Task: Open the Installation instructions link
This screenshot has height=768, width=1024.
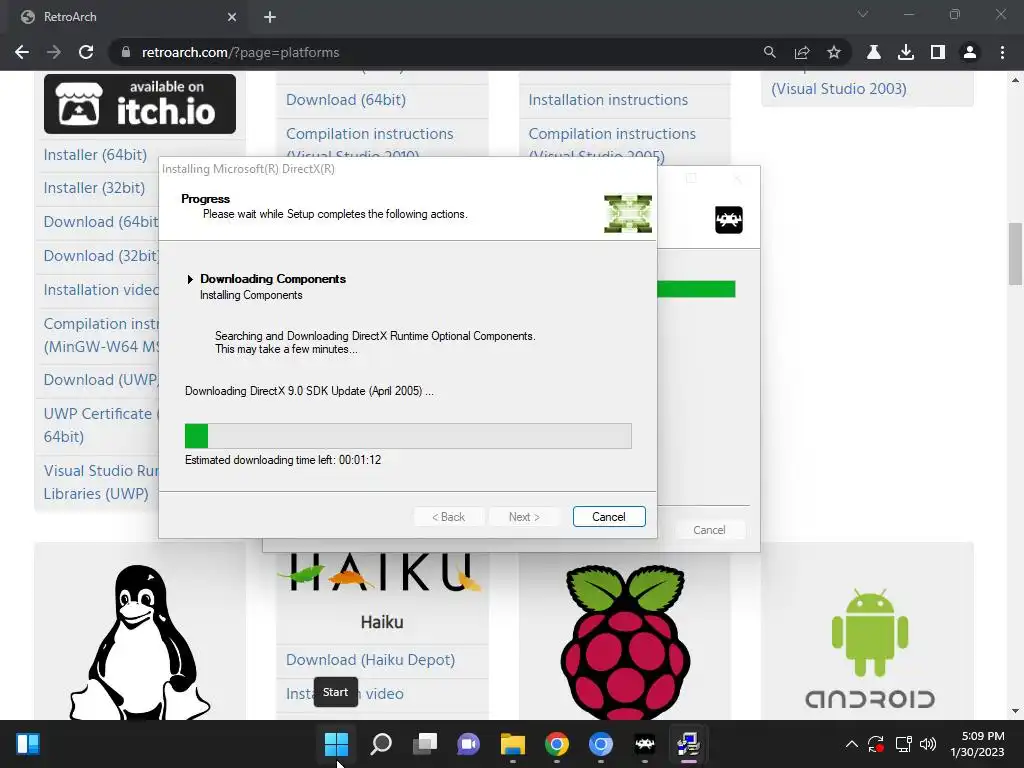Action: coord(608,100)
